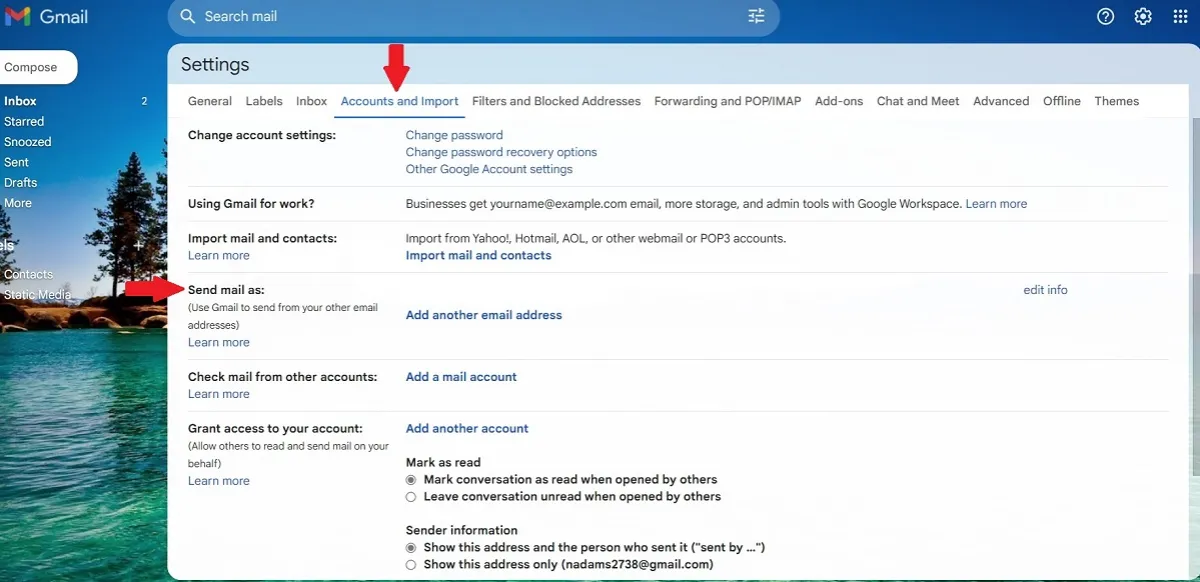Viewport: 1200px width, 582px height.
Task: Click the Help question mark icon
Action: click(1104, 16)
